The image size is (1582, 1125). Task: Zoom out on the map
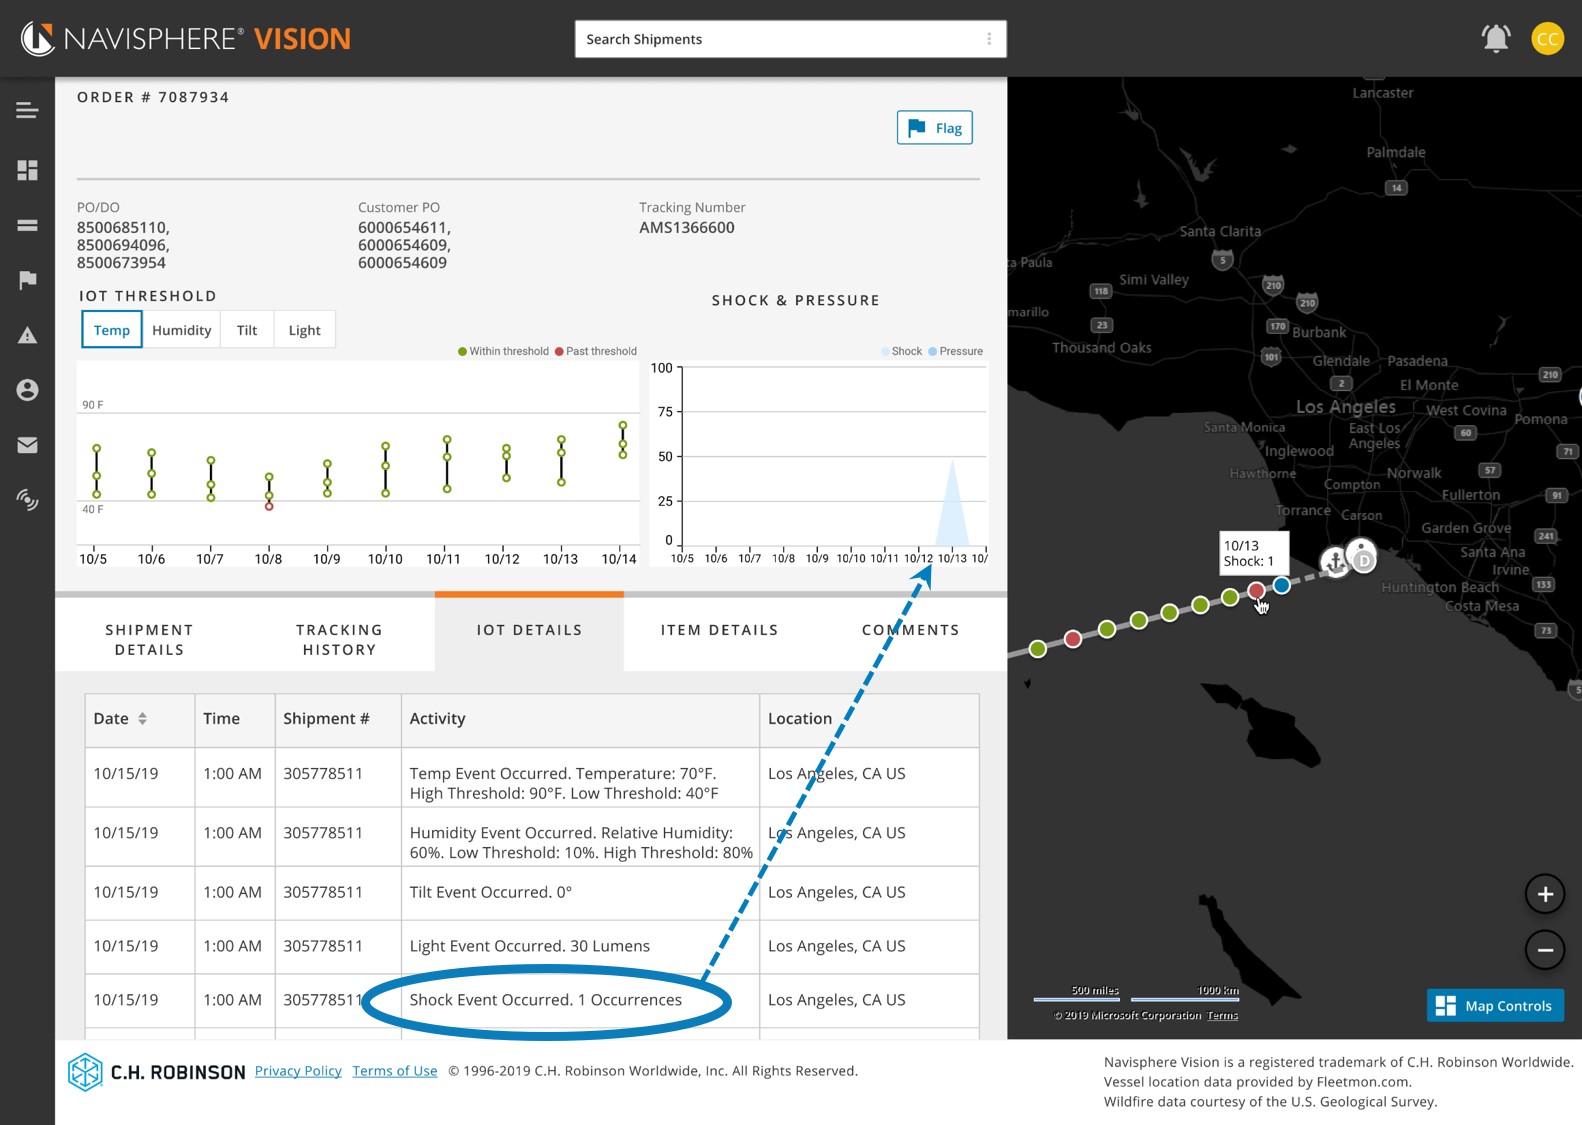point(1544,950)
